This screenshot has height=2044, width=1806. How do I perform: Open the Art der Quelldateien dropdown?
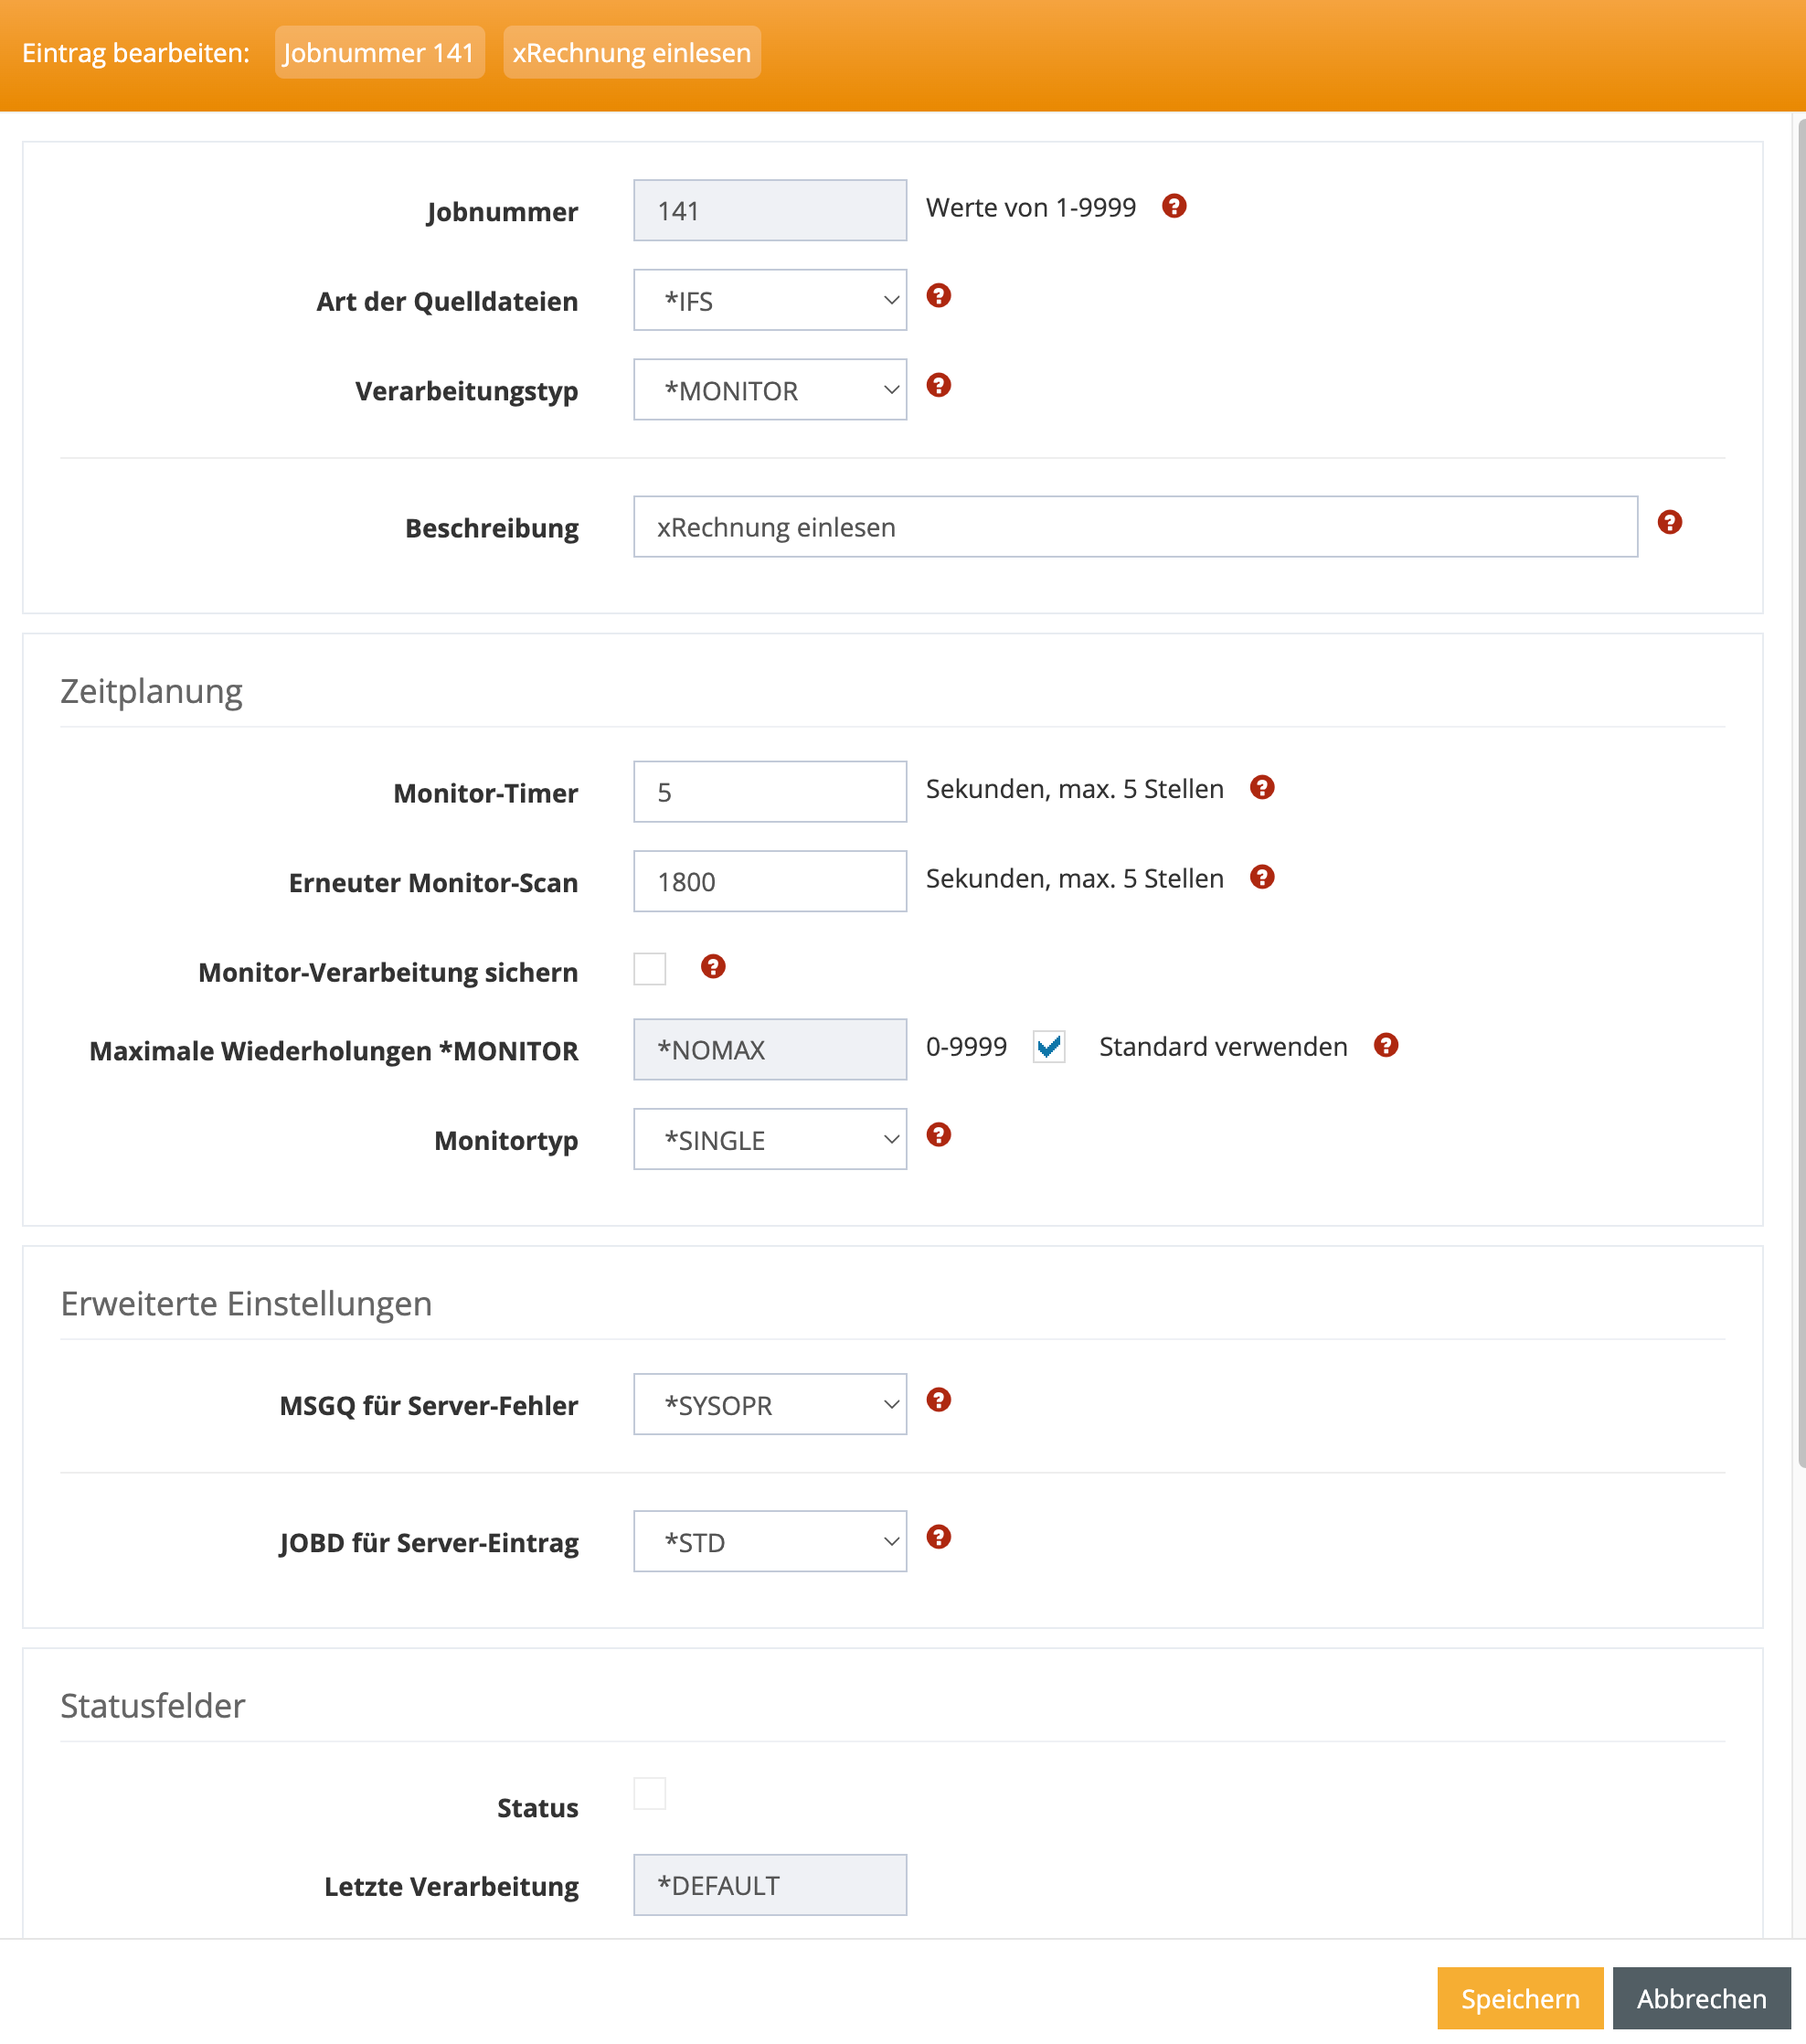coord(770,300)
